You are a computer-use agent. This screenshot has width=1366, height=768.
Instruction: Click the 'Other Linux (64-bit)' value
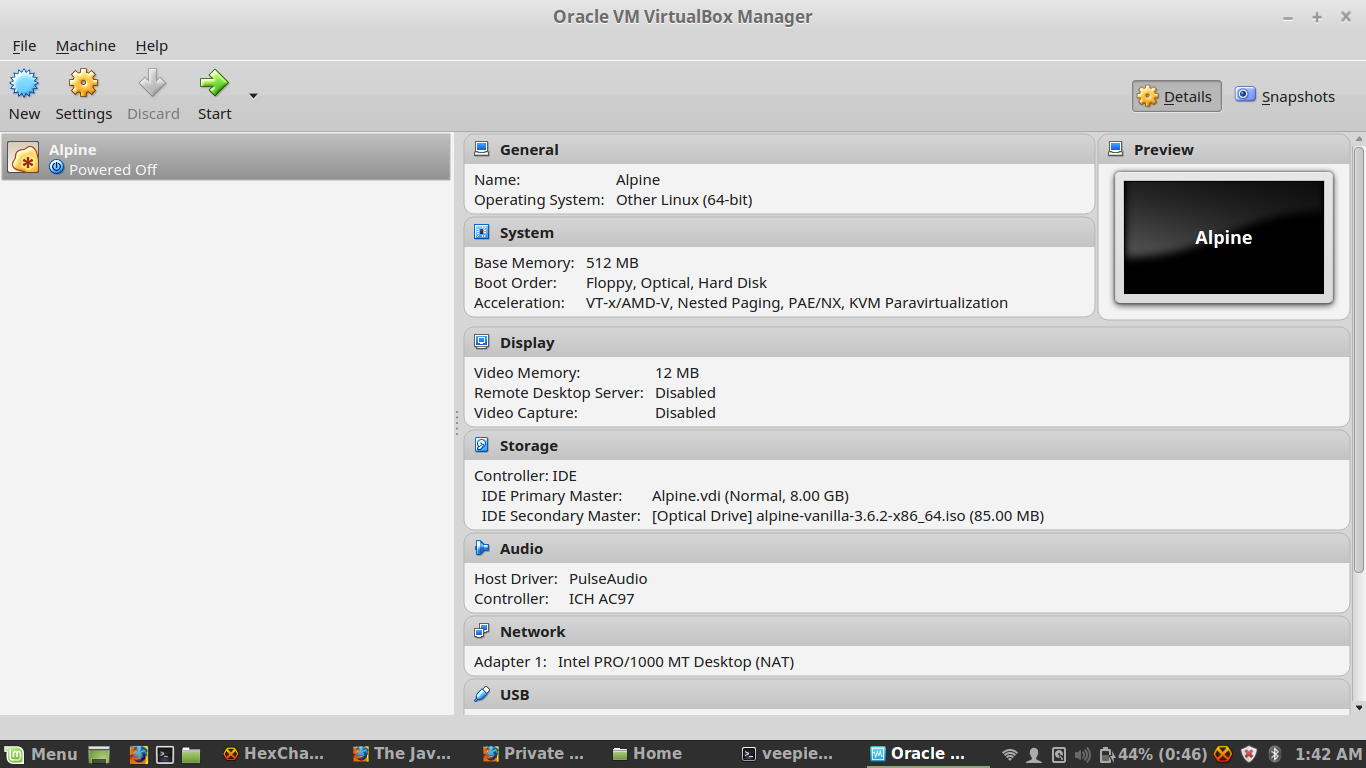pos(684,200)
